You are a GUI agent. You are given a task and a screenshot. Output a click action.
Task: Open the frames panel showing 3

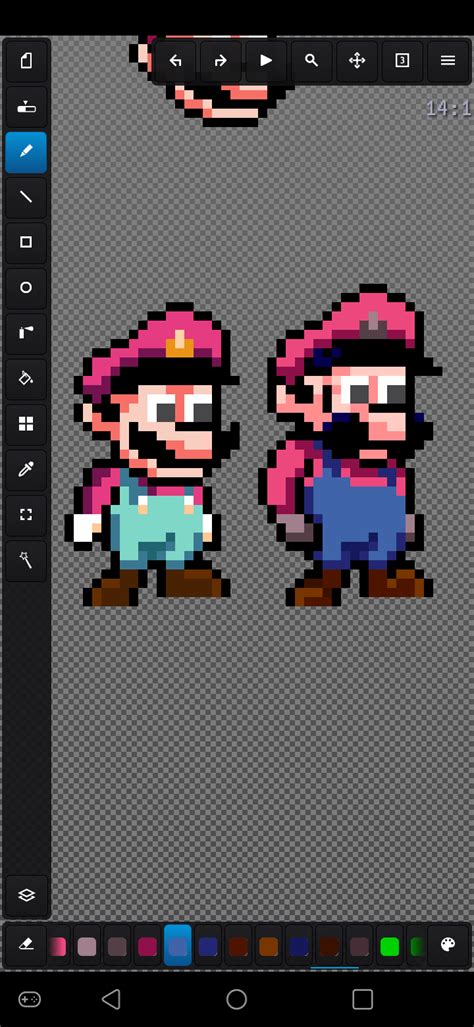pyautogui.click(x=402, y=61)
